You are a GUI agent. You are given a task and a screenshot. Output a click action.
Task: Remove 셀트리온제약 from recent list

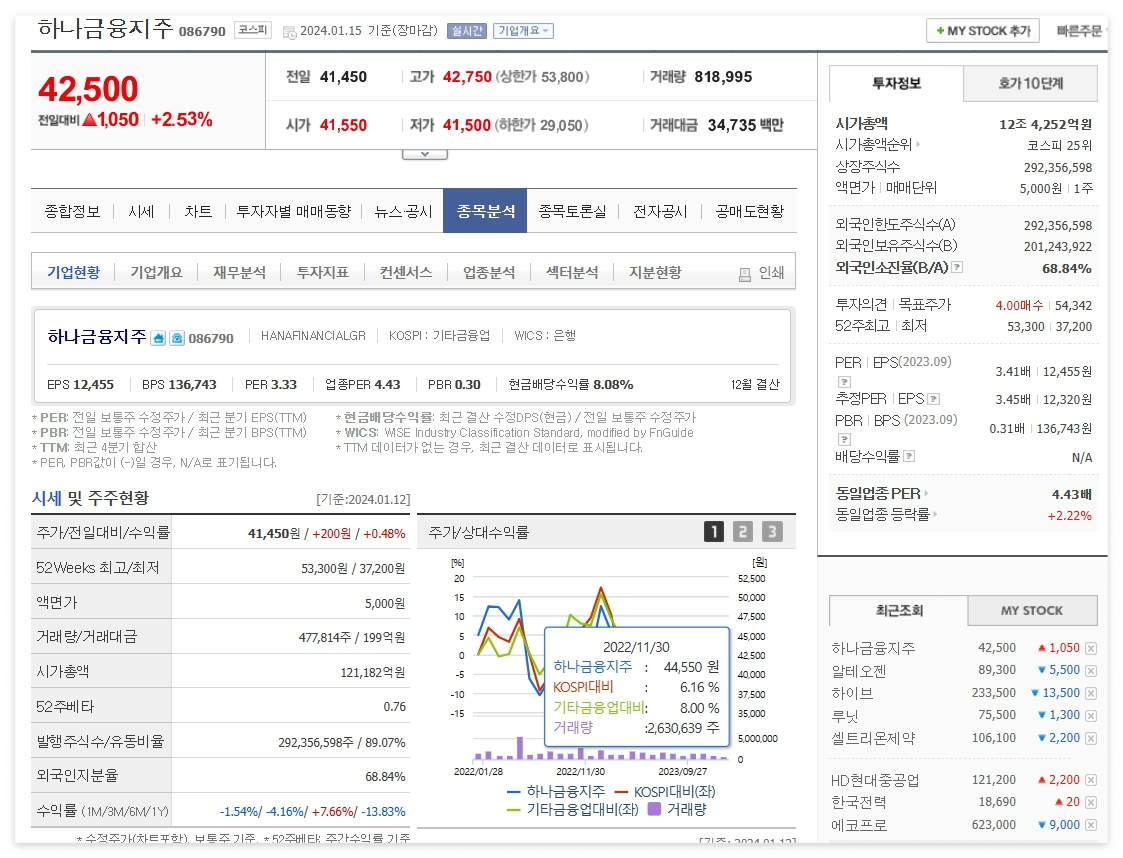coord(1091,738)
